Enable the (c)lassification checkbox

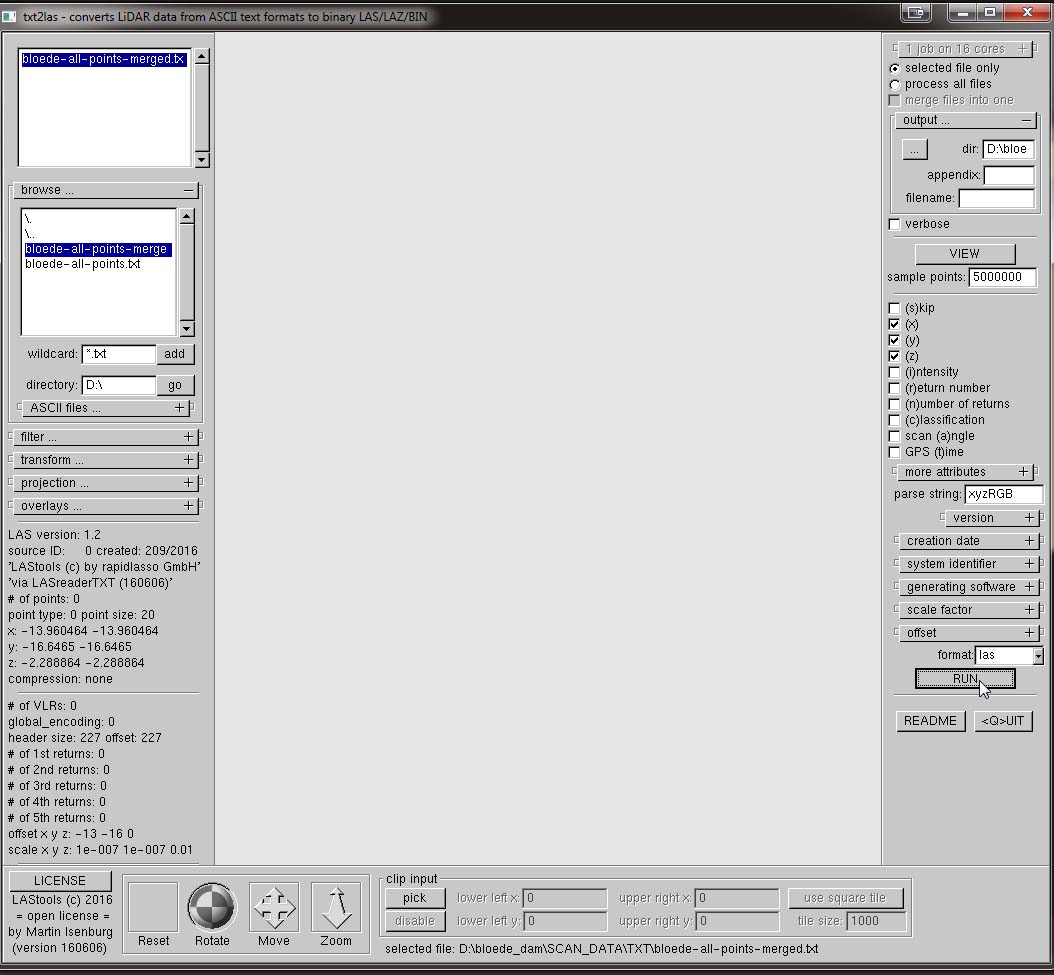coord(894,420)
